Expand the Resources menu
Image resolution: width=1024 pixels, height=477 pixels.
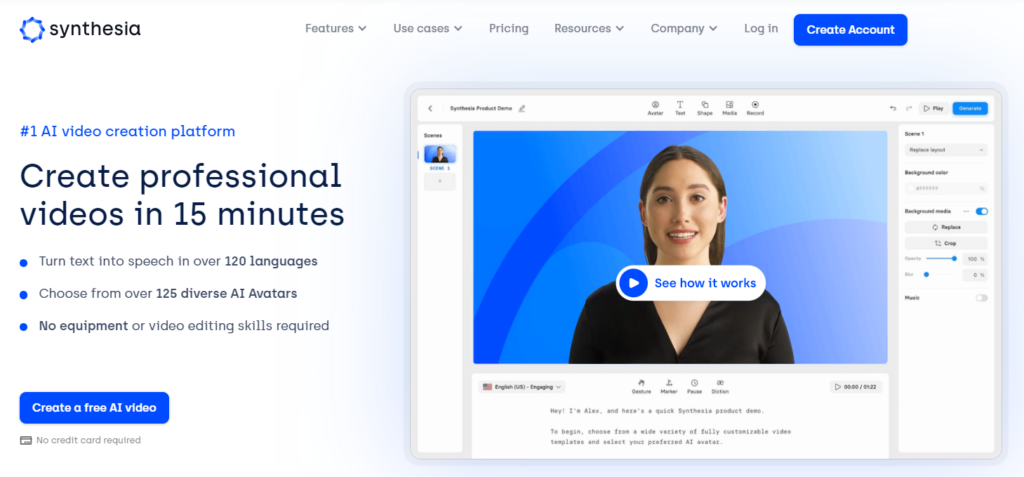(x=589, y=29)
